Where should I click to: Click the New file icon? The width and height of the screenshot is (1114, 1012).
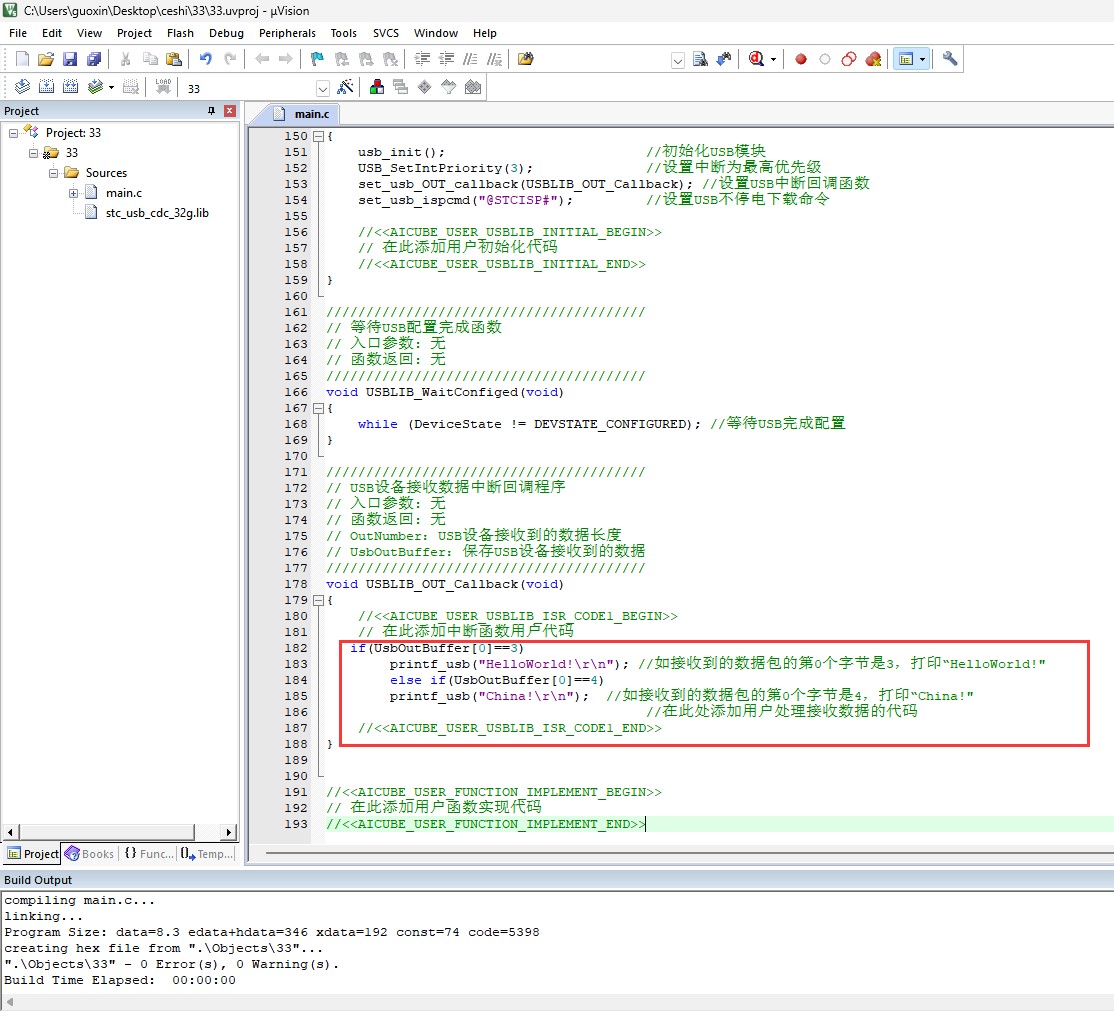coord(22,59)
